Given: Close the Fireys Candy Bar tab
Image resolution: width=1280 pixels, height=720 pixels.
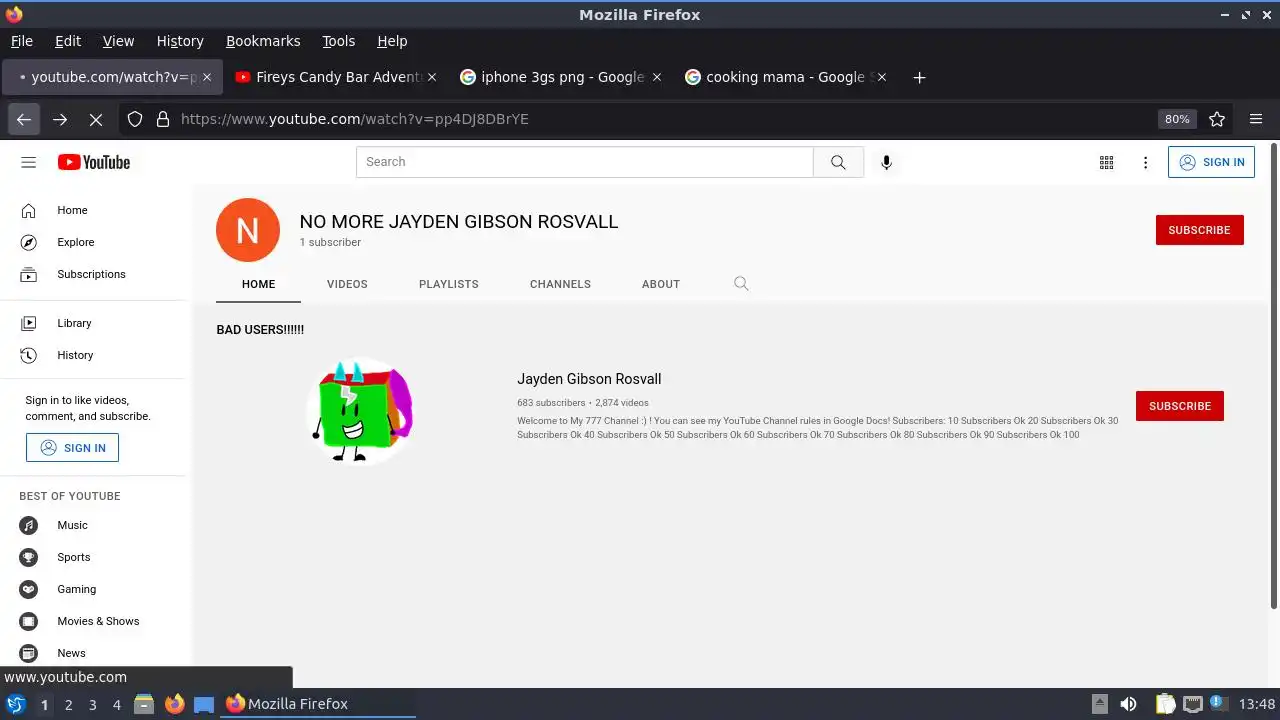Looking at the screenshot, I should [432, 77].
